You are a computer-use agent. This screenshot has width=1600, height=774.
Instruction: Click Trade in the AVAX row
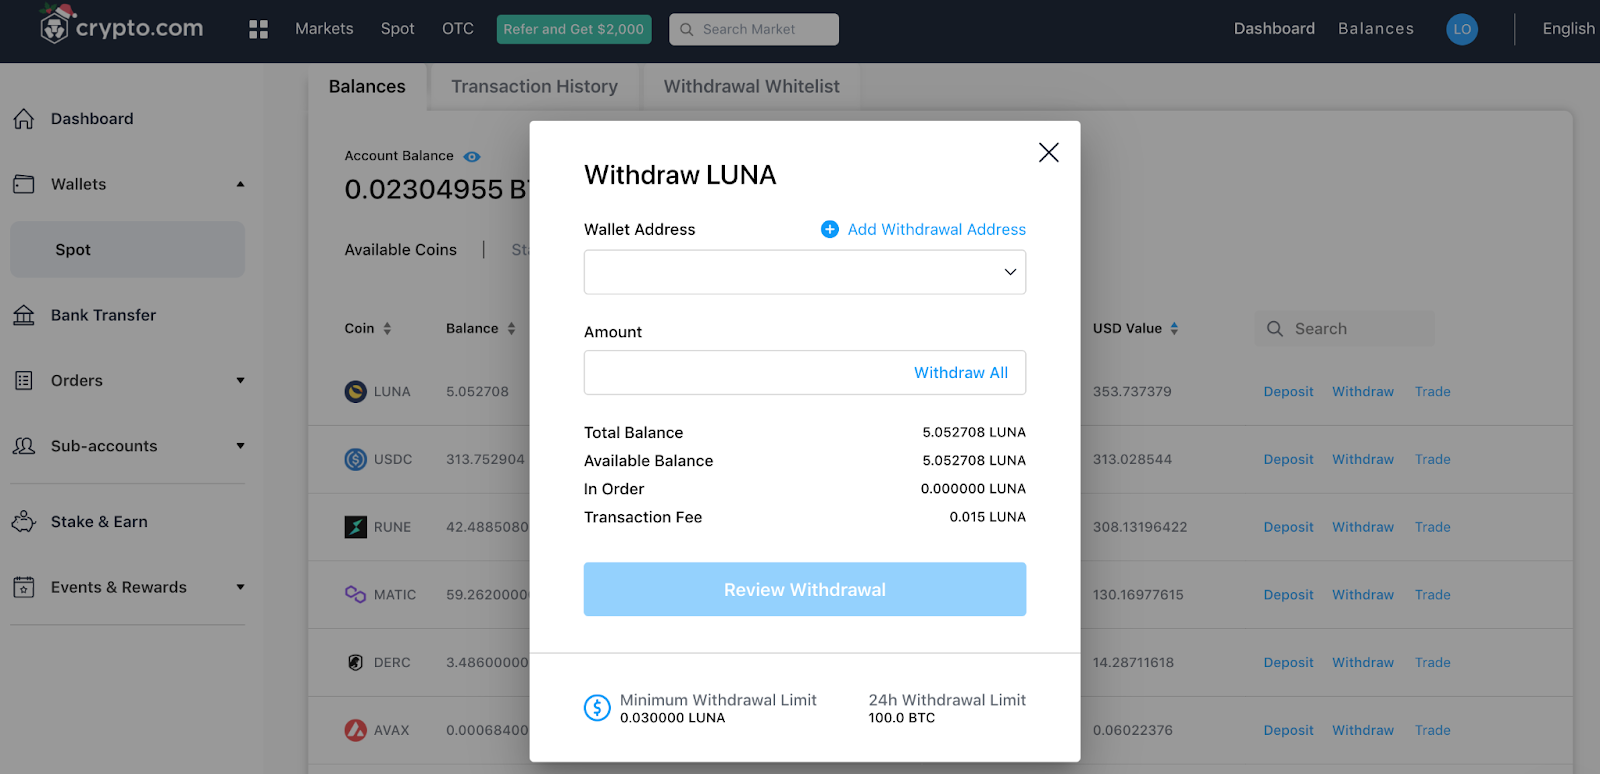[x=1433, y=730]
